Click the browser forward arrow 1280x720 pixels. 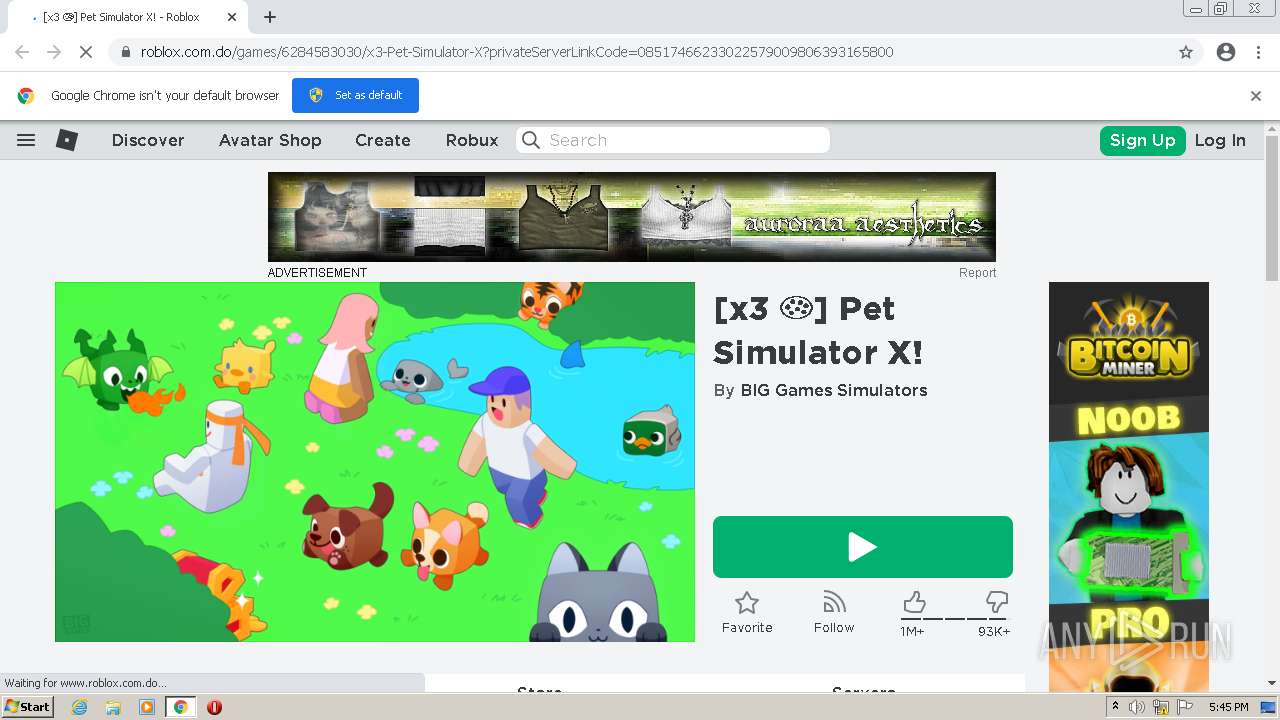(54, 52)
